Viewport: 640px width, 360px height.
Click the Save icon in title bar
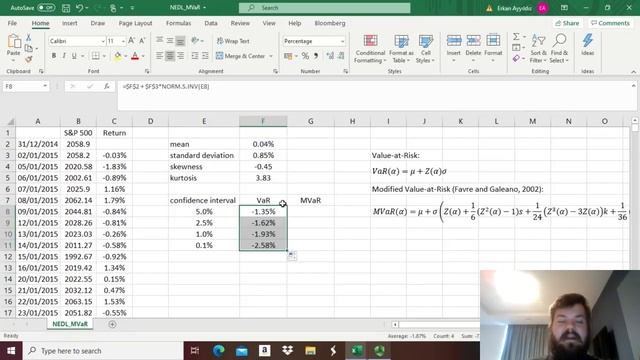point(66,8)
